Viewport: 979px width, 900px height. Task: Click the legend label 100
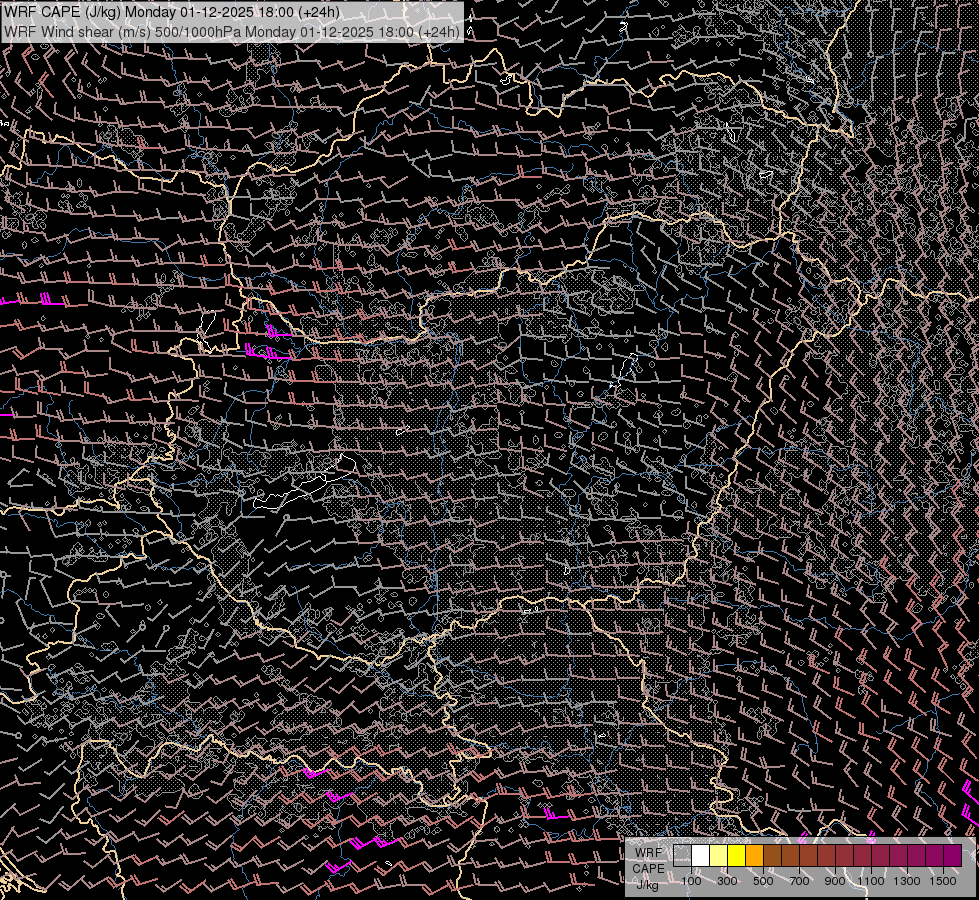(691, 881)
